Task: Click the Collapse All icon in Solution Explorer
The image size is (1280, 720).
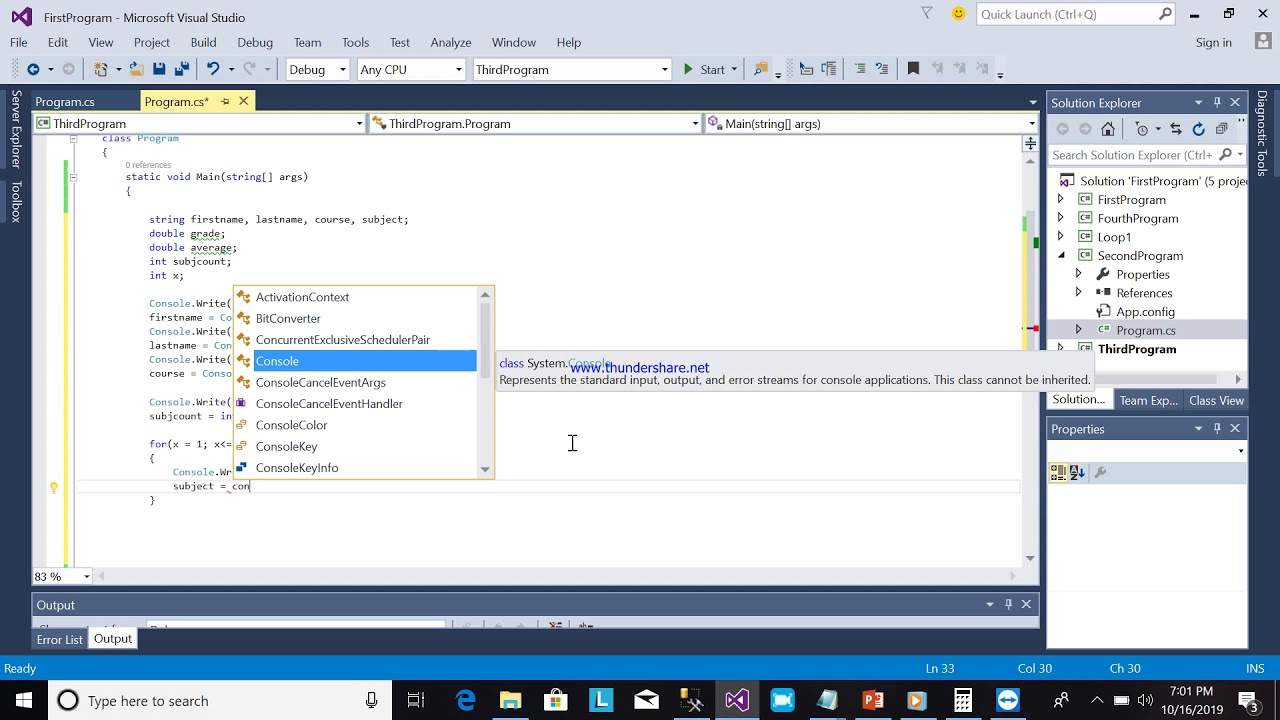Action: [1222, 129]
